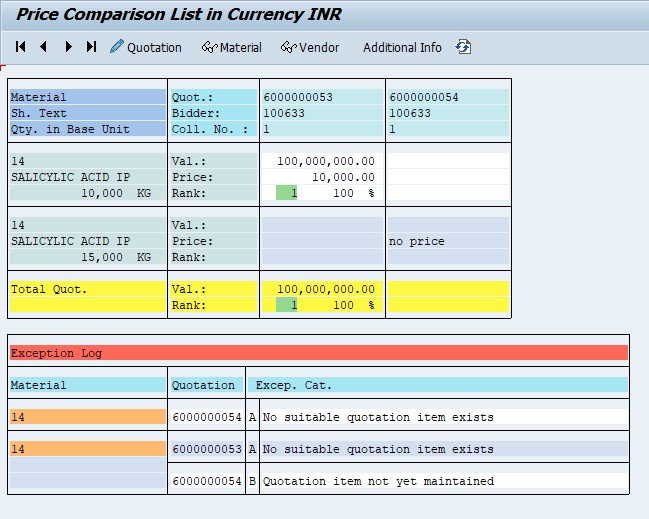Click the price value 10,000.00

343,177
